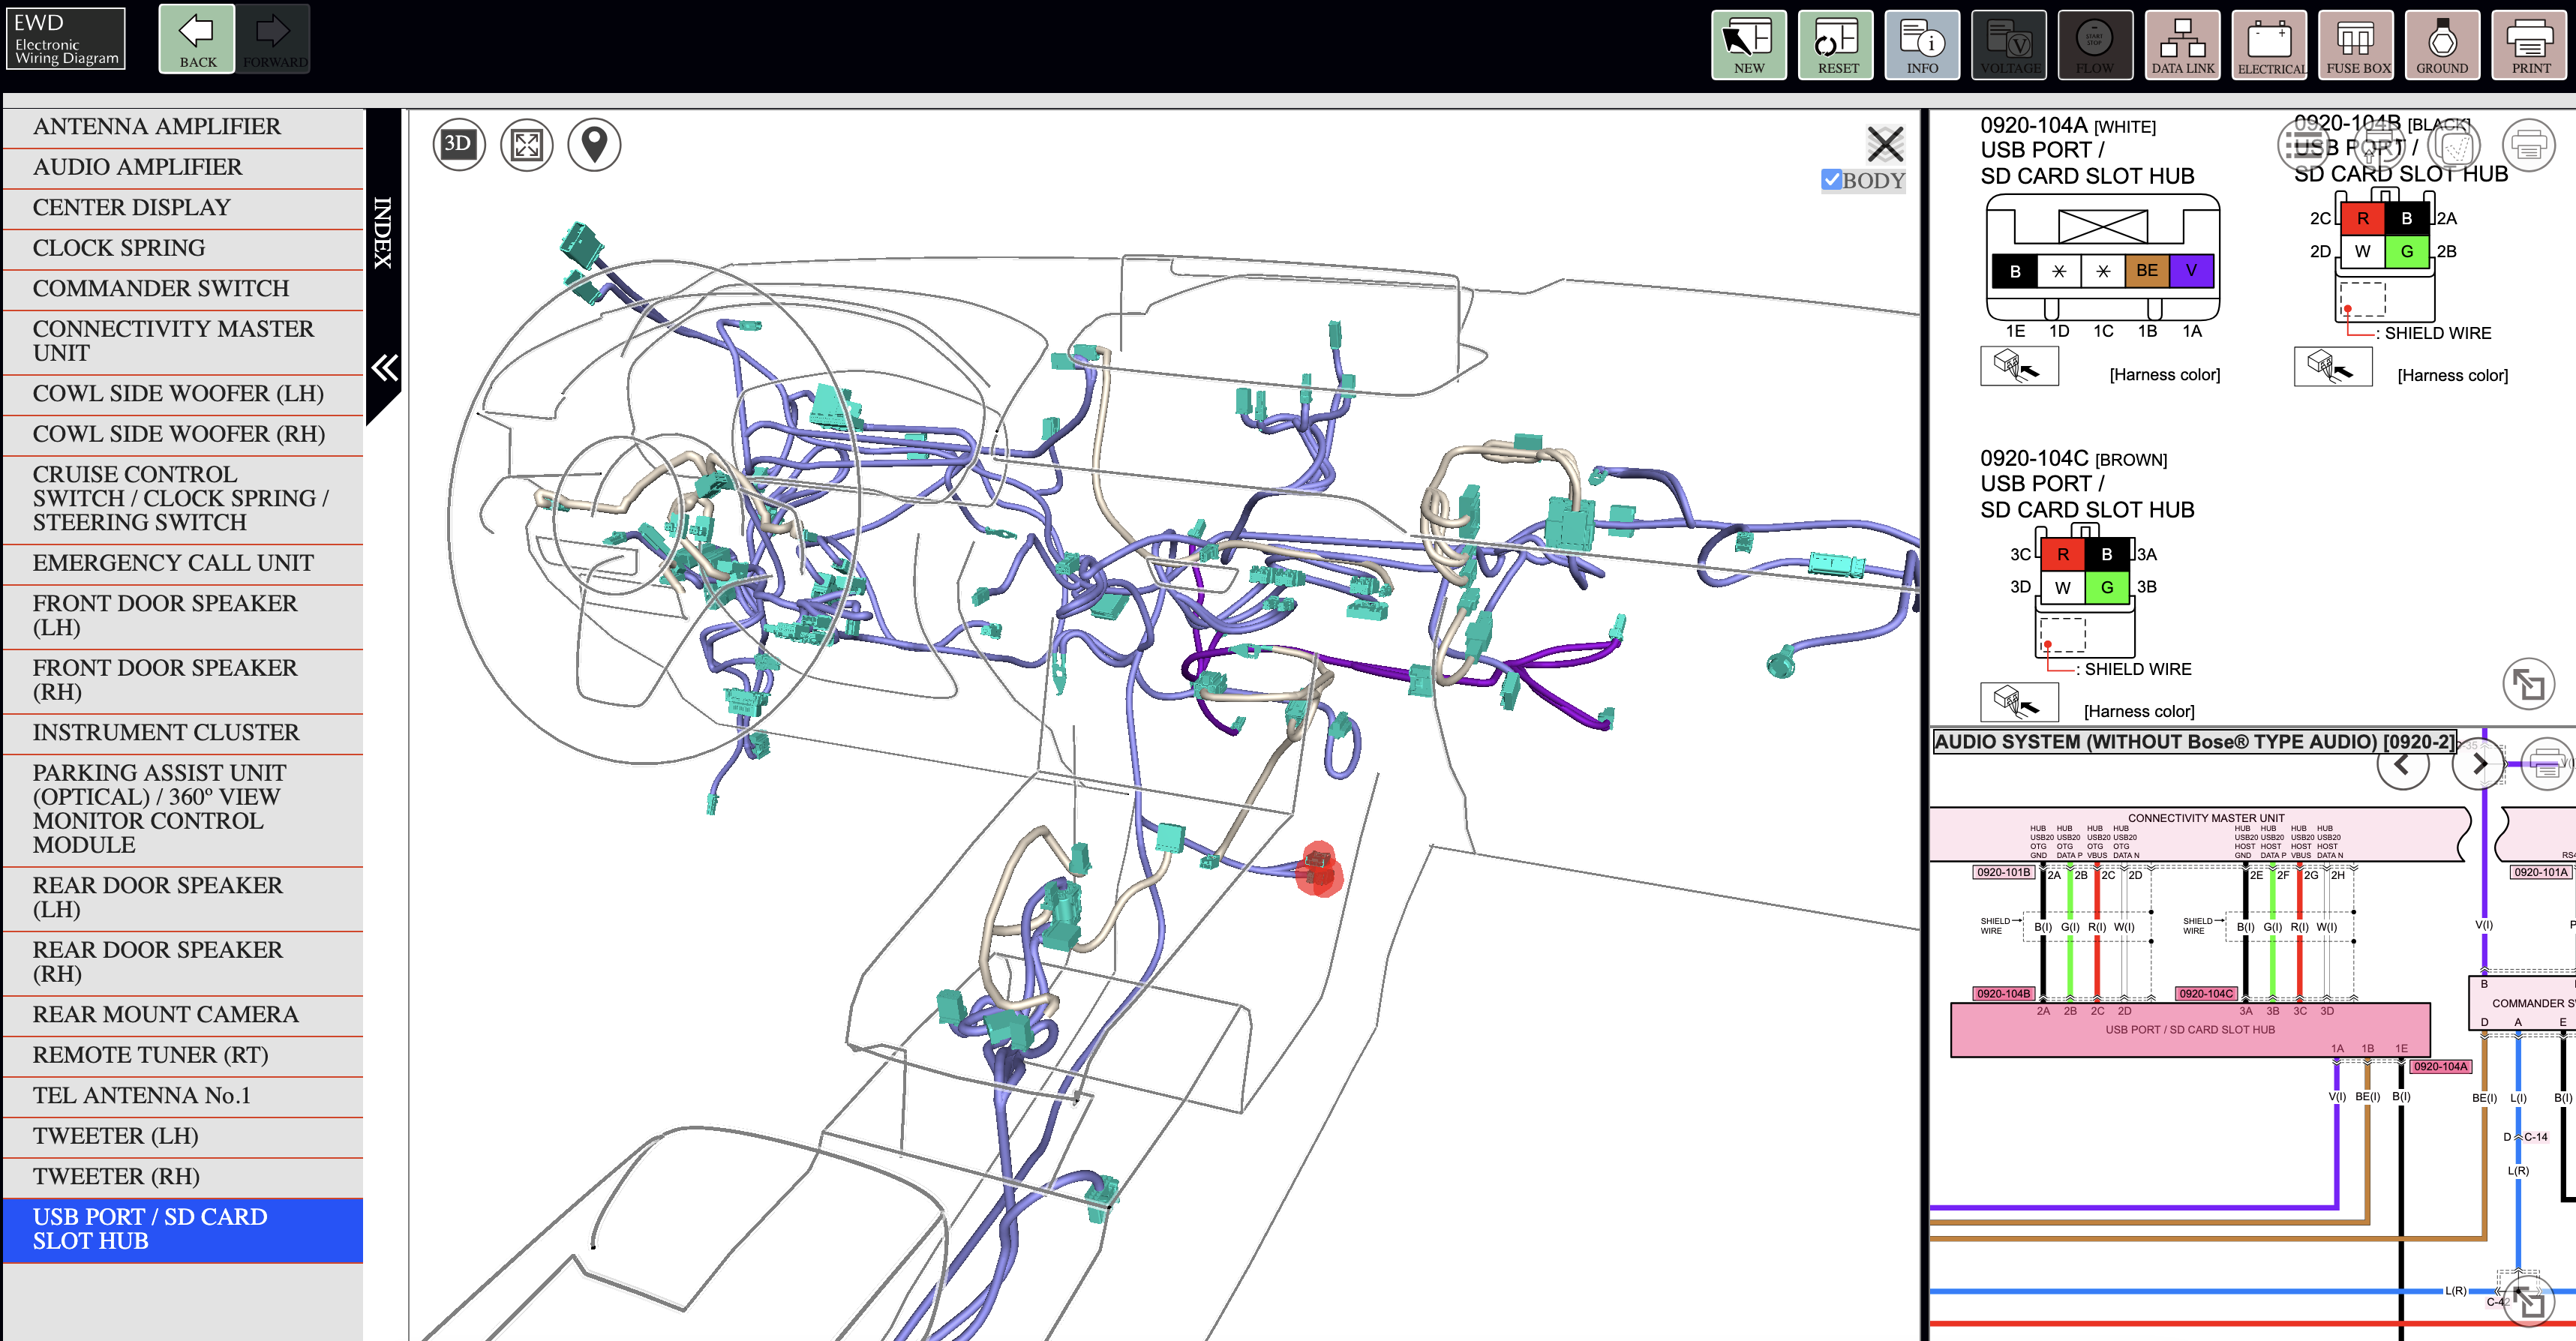
Task: Select REAR DOOR SPEAKER (RH) entry
Action: pyautogui.click(x=183, y=963)
